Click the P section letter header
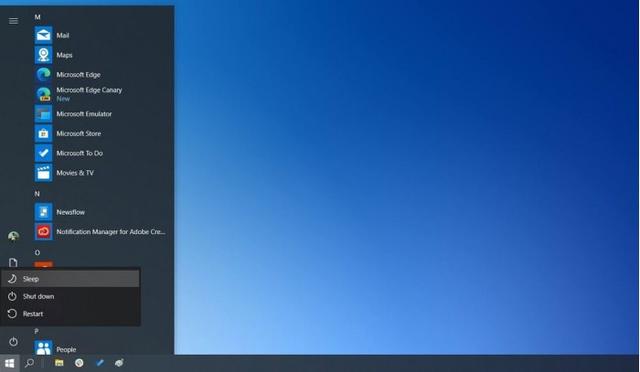 tap(36, 331)
